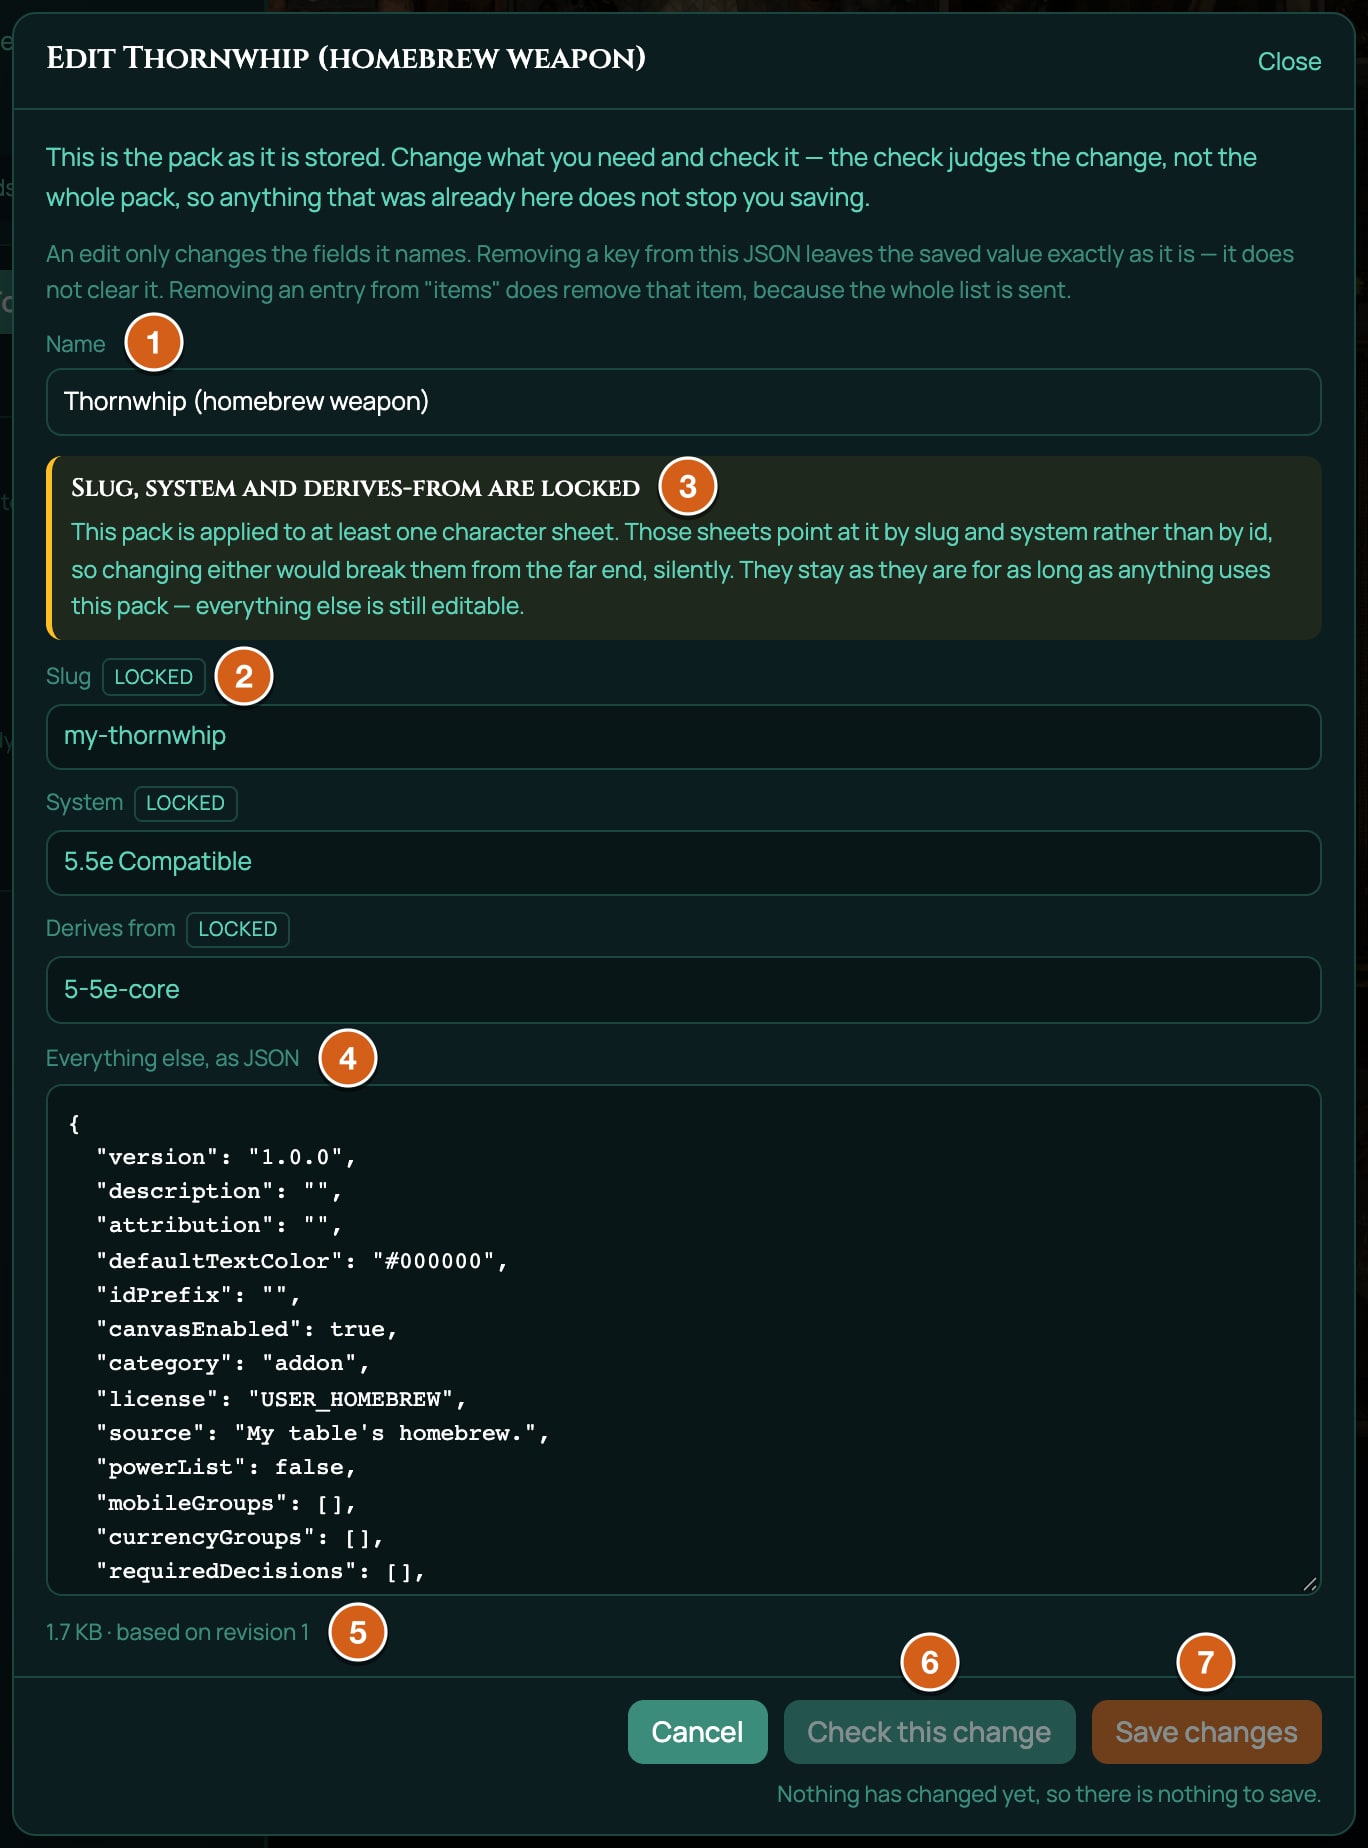Click the "Slug, system and derives-from are locked" heading
The width and height of the screenshot is (1368, 1848).
pyautogui.click(x=355, y=488)
